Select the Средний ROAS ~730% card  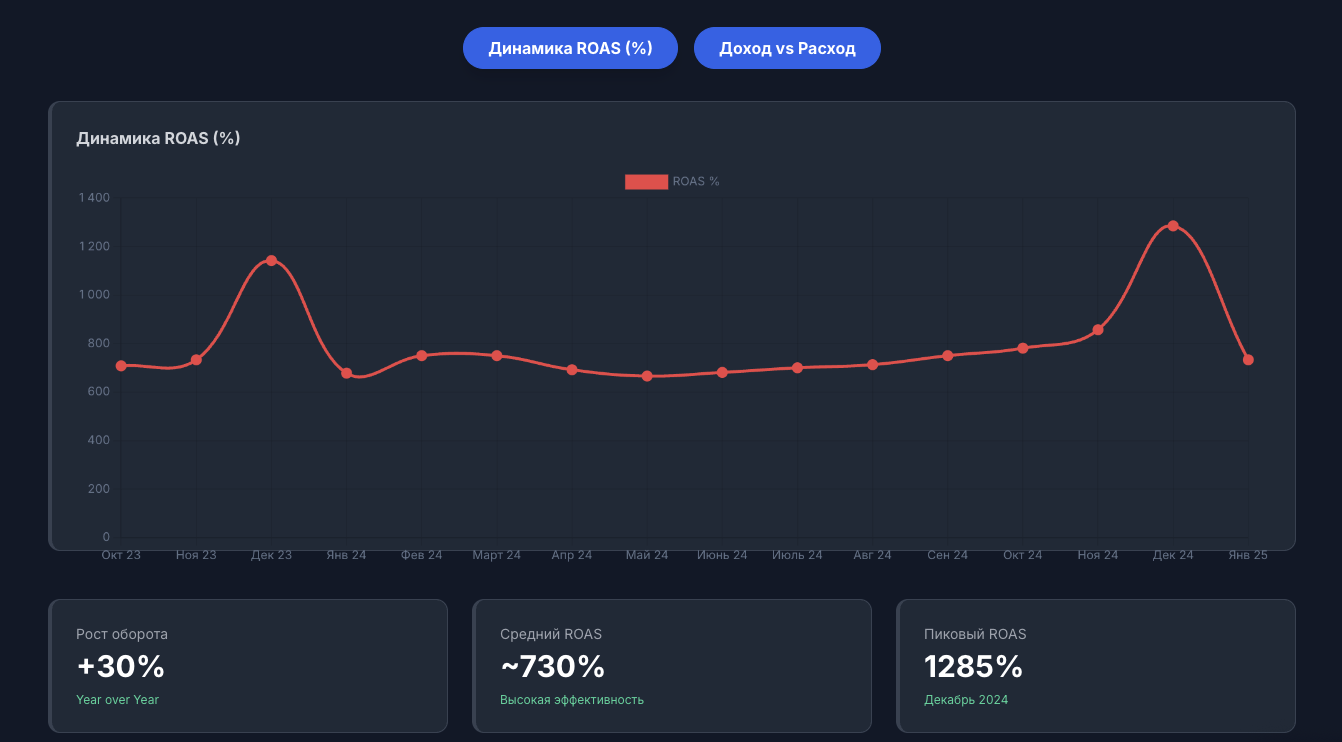point(672,665)
